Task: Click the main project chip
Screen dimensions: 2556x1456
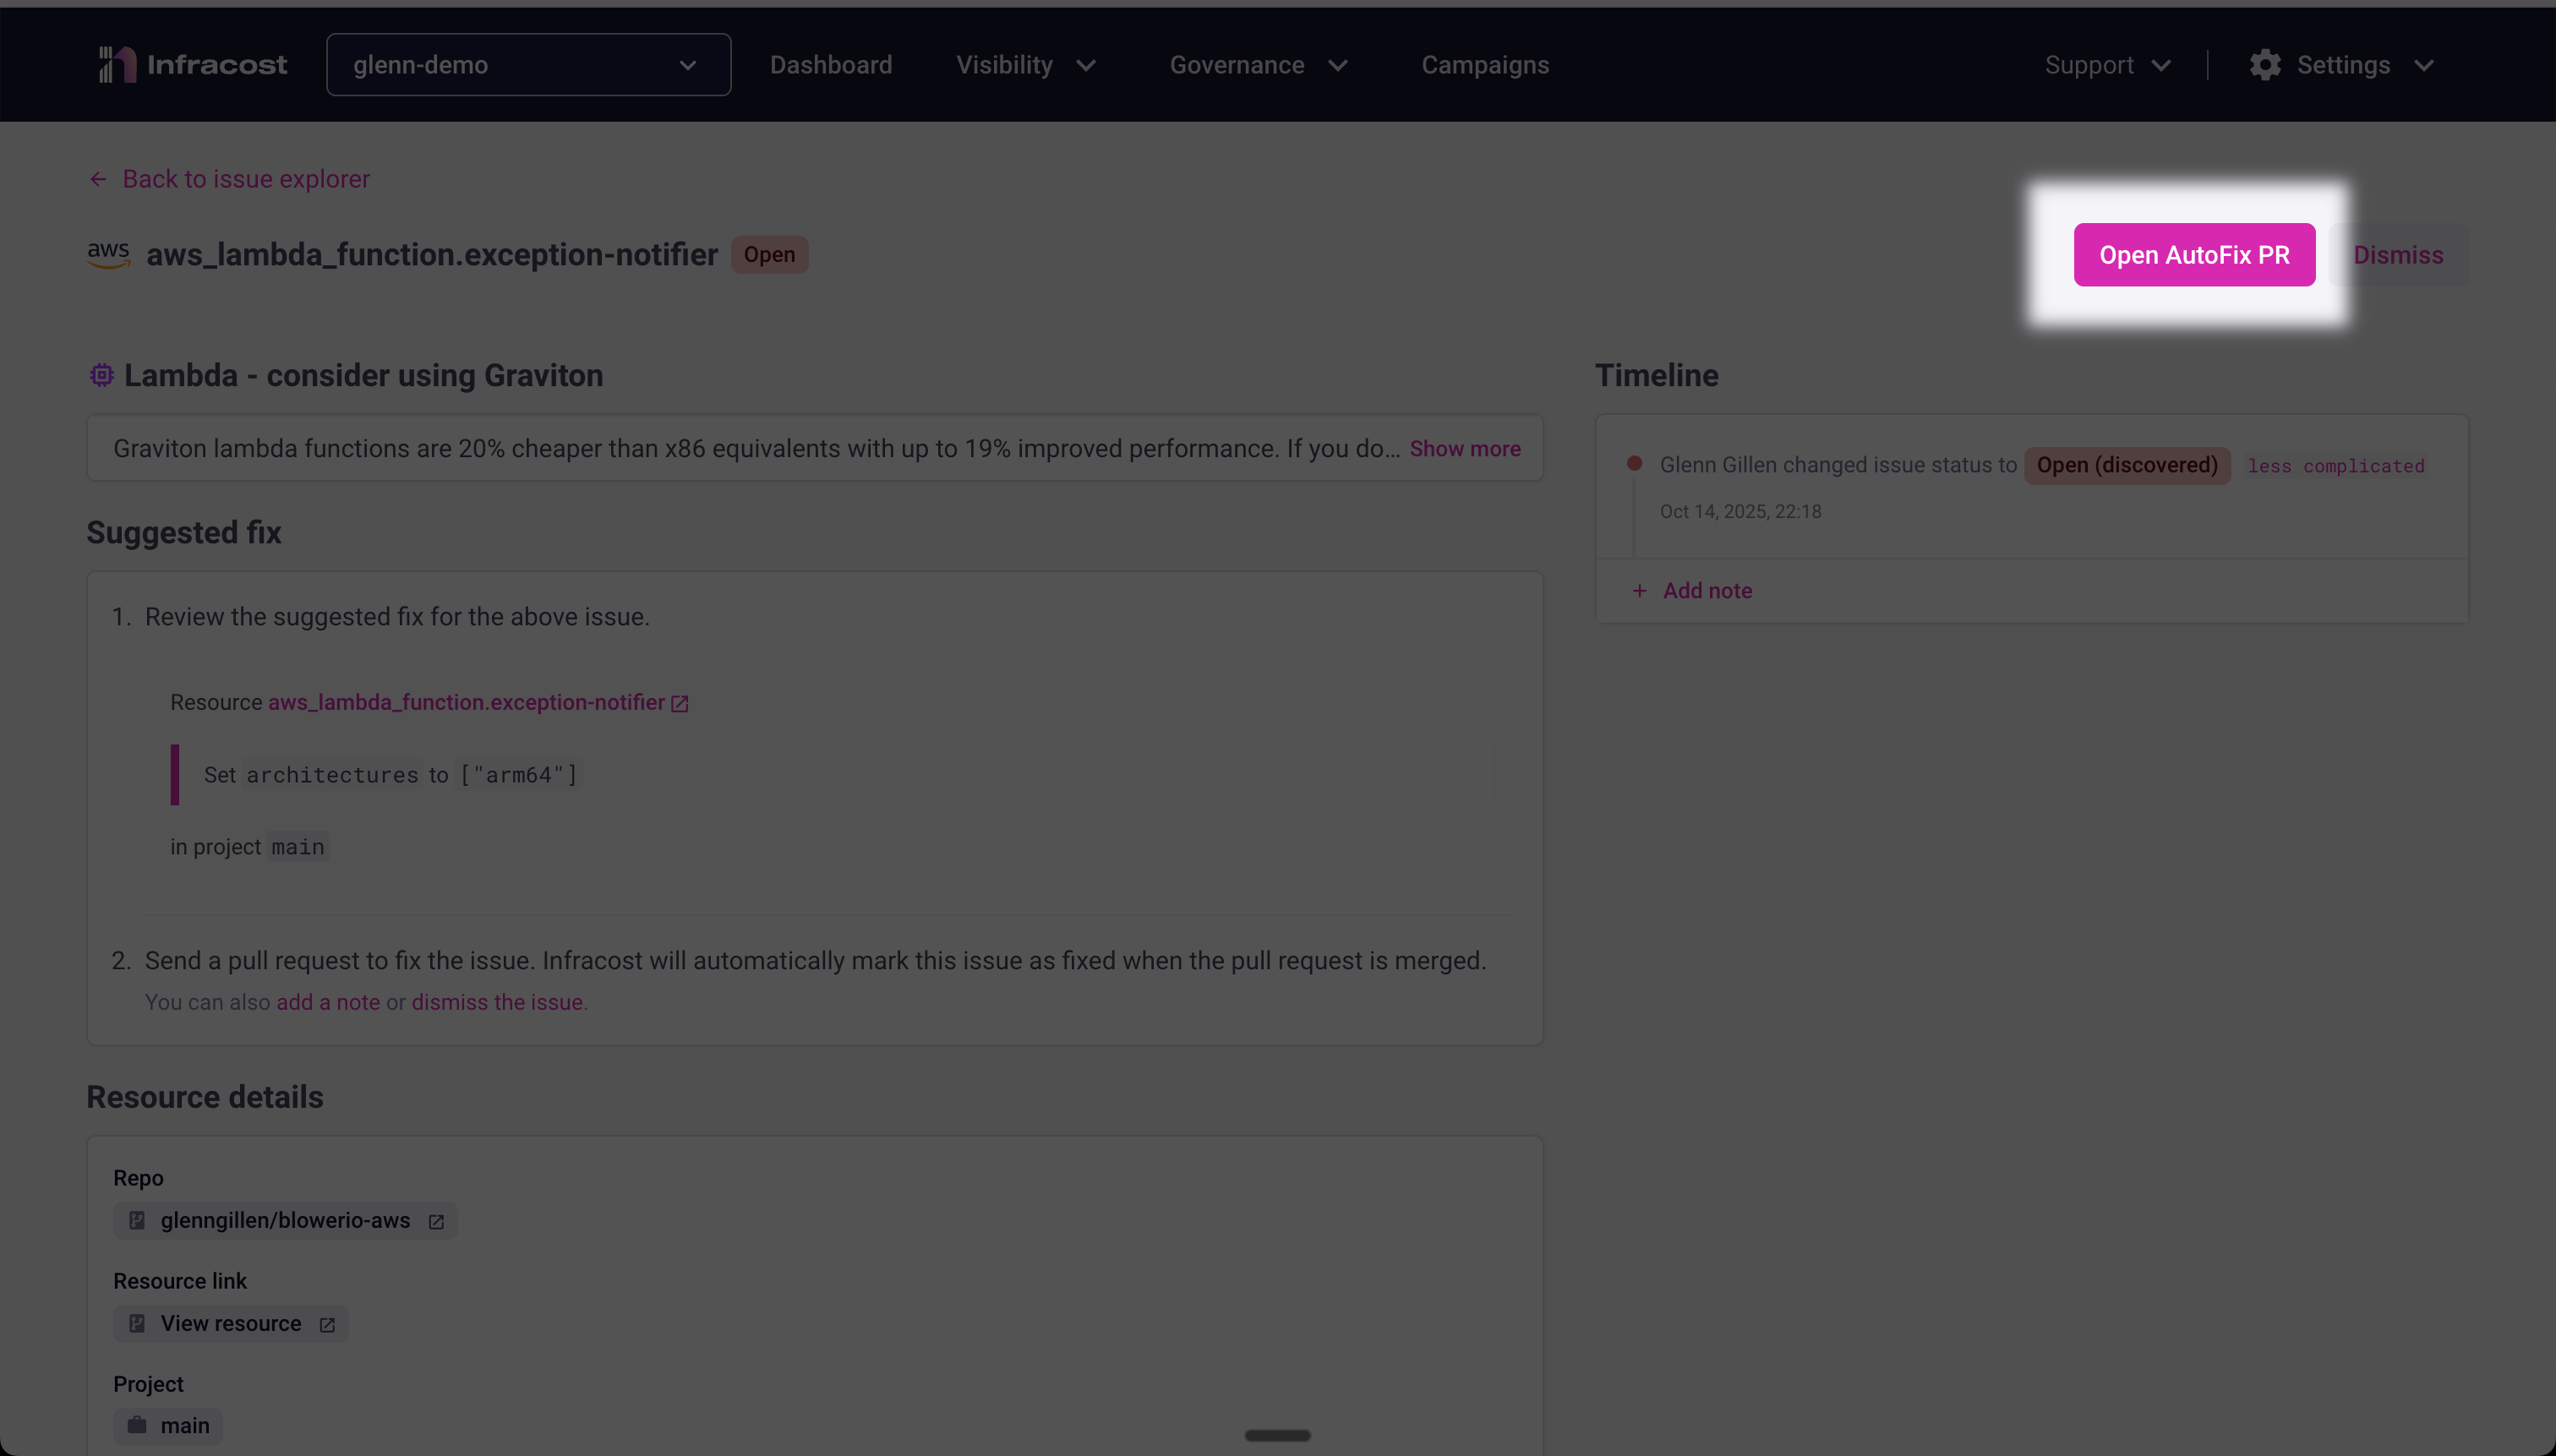Action: coord(168,1425)
